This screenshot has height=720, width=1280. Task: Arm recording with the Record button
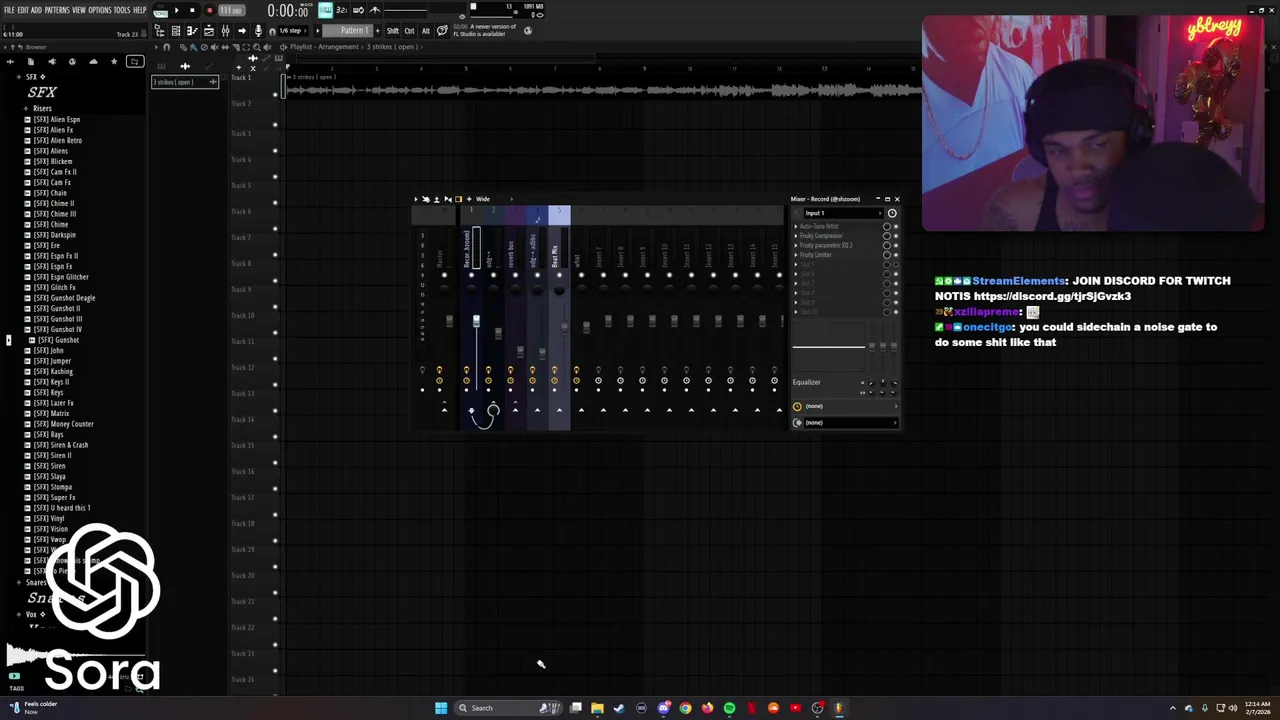tap(209, 10)
